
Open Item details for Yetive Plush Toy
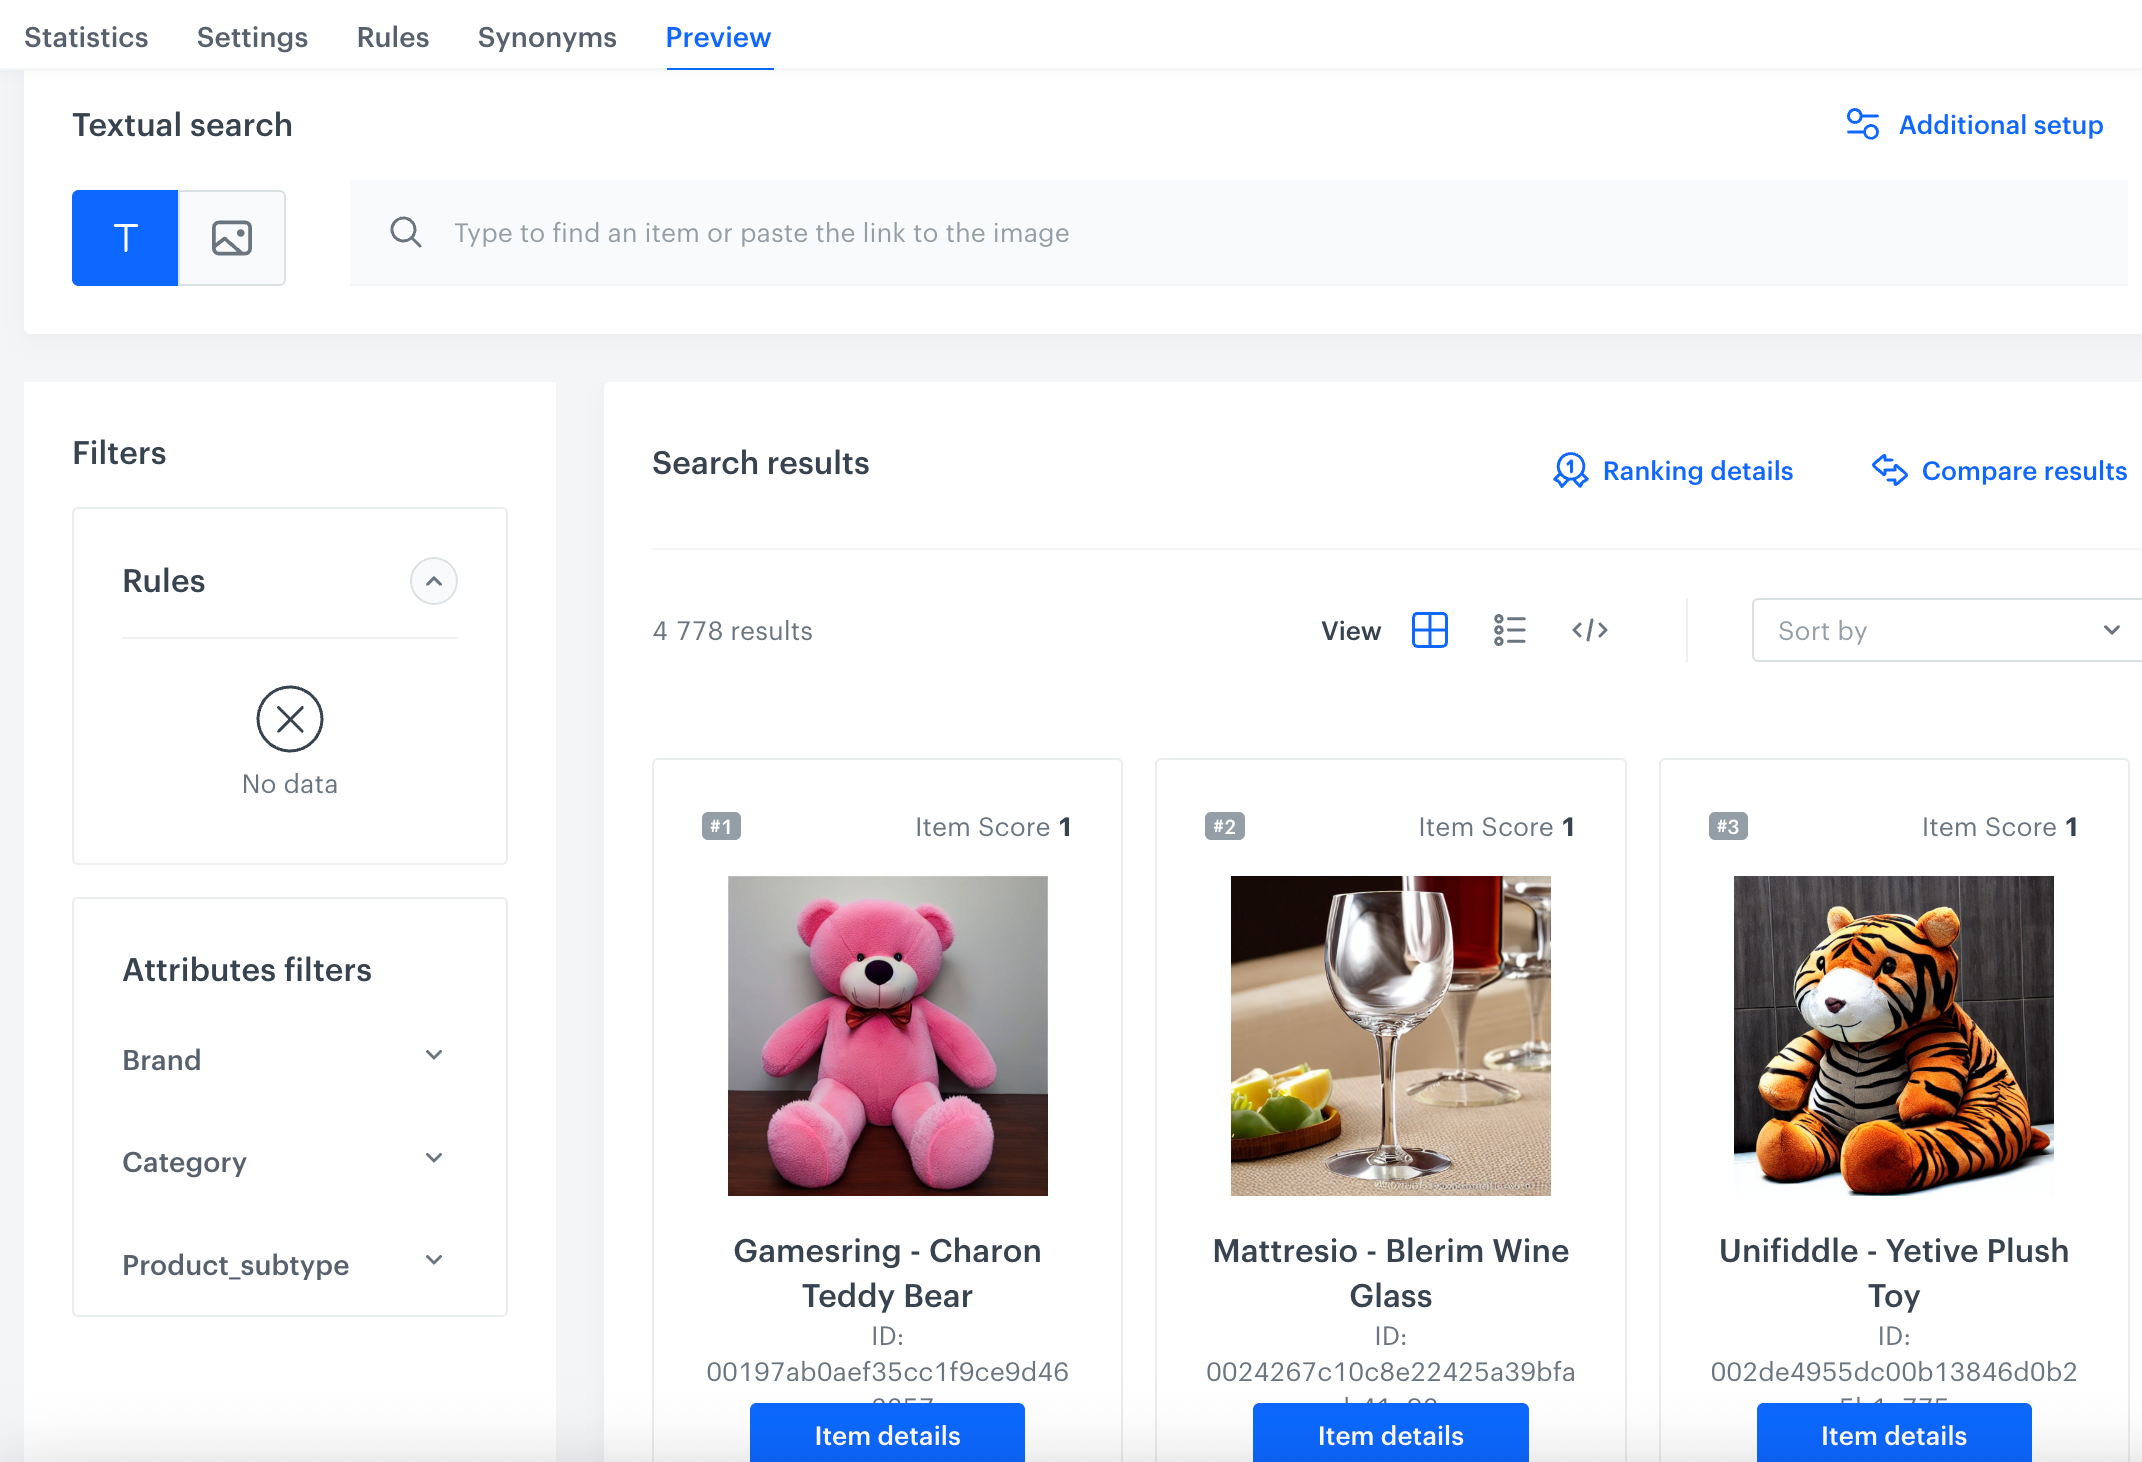[1893, 1435]
